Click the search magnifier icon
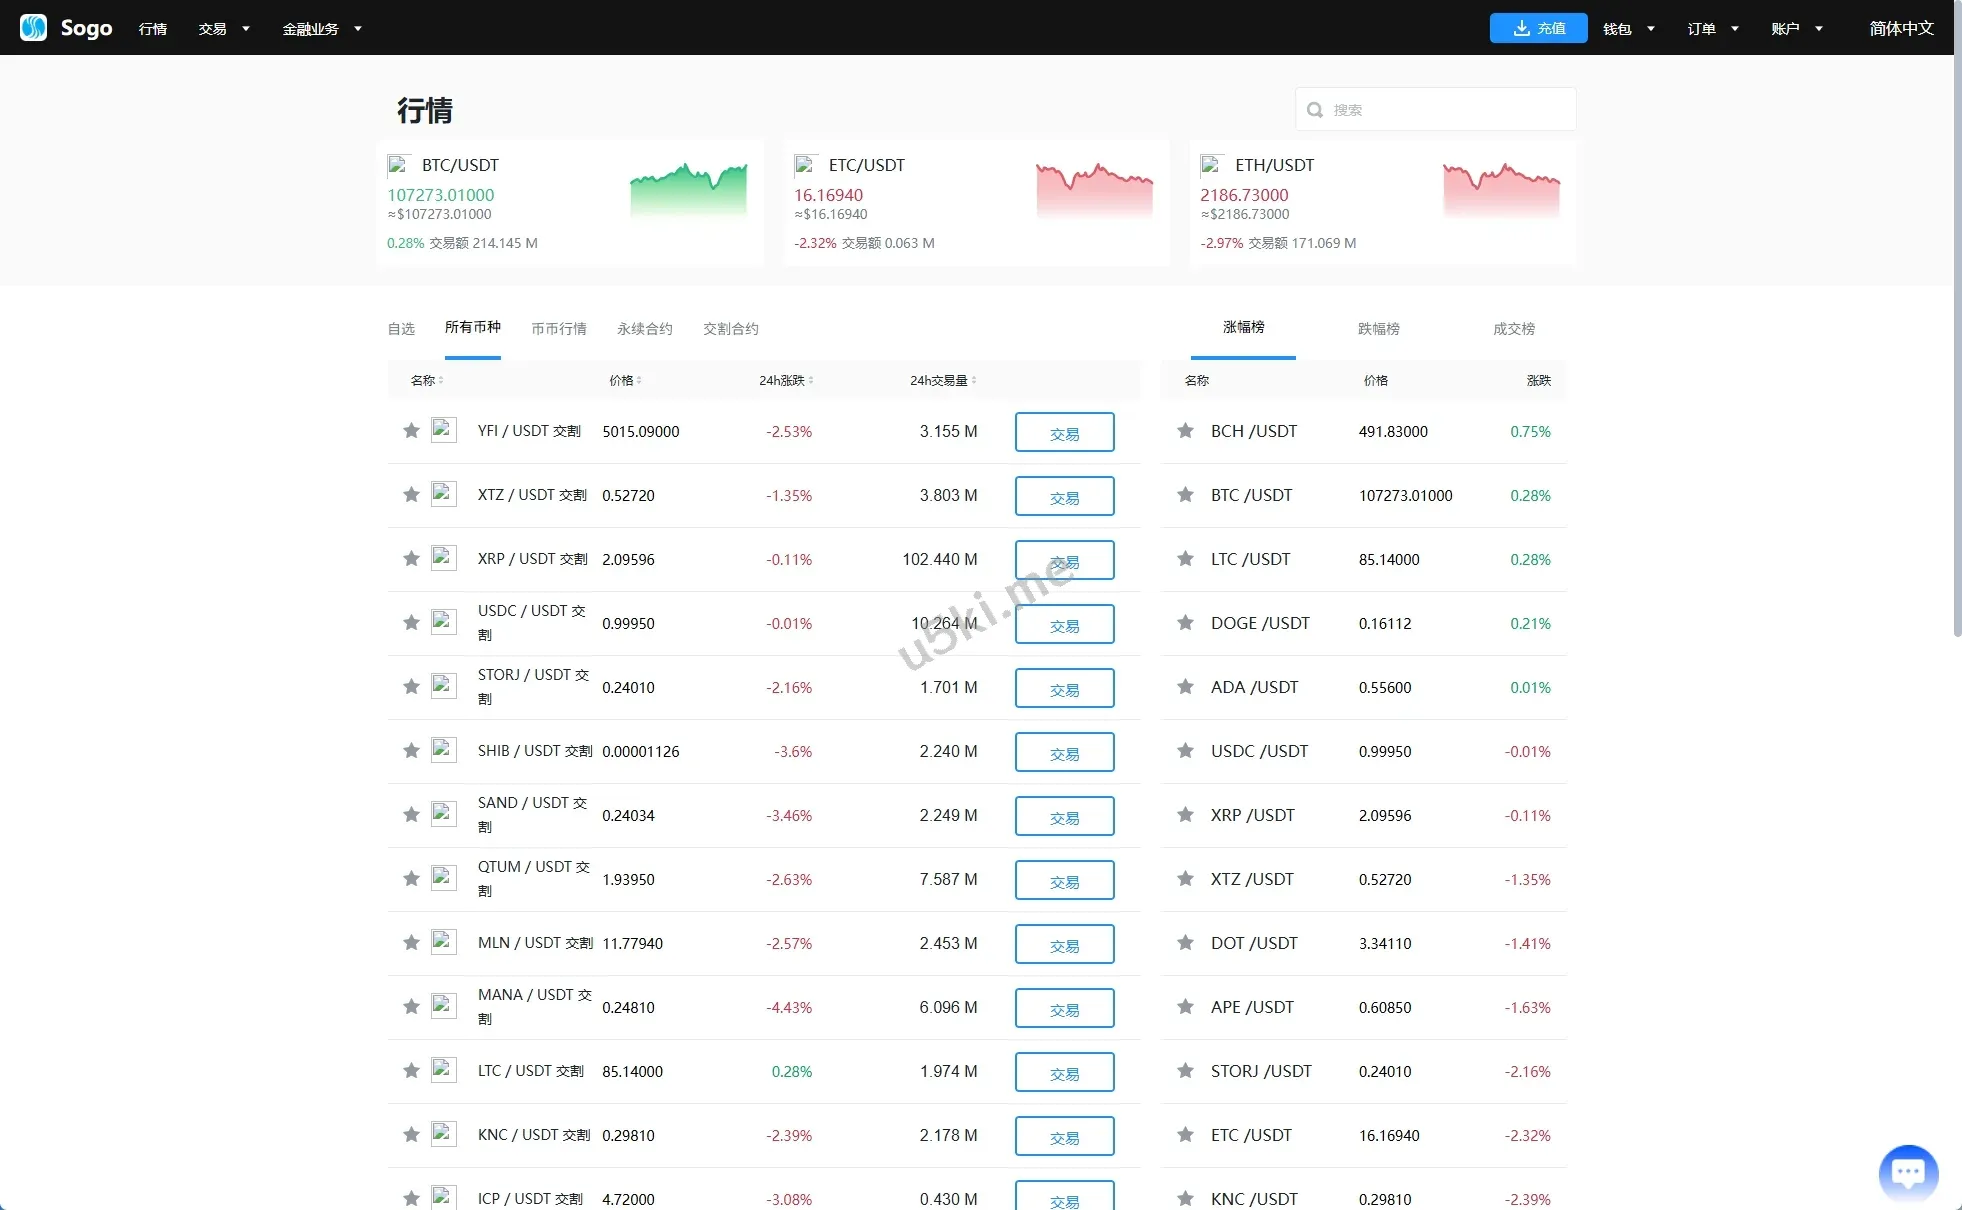Screen dimensions: 1962x1210 1315,110
